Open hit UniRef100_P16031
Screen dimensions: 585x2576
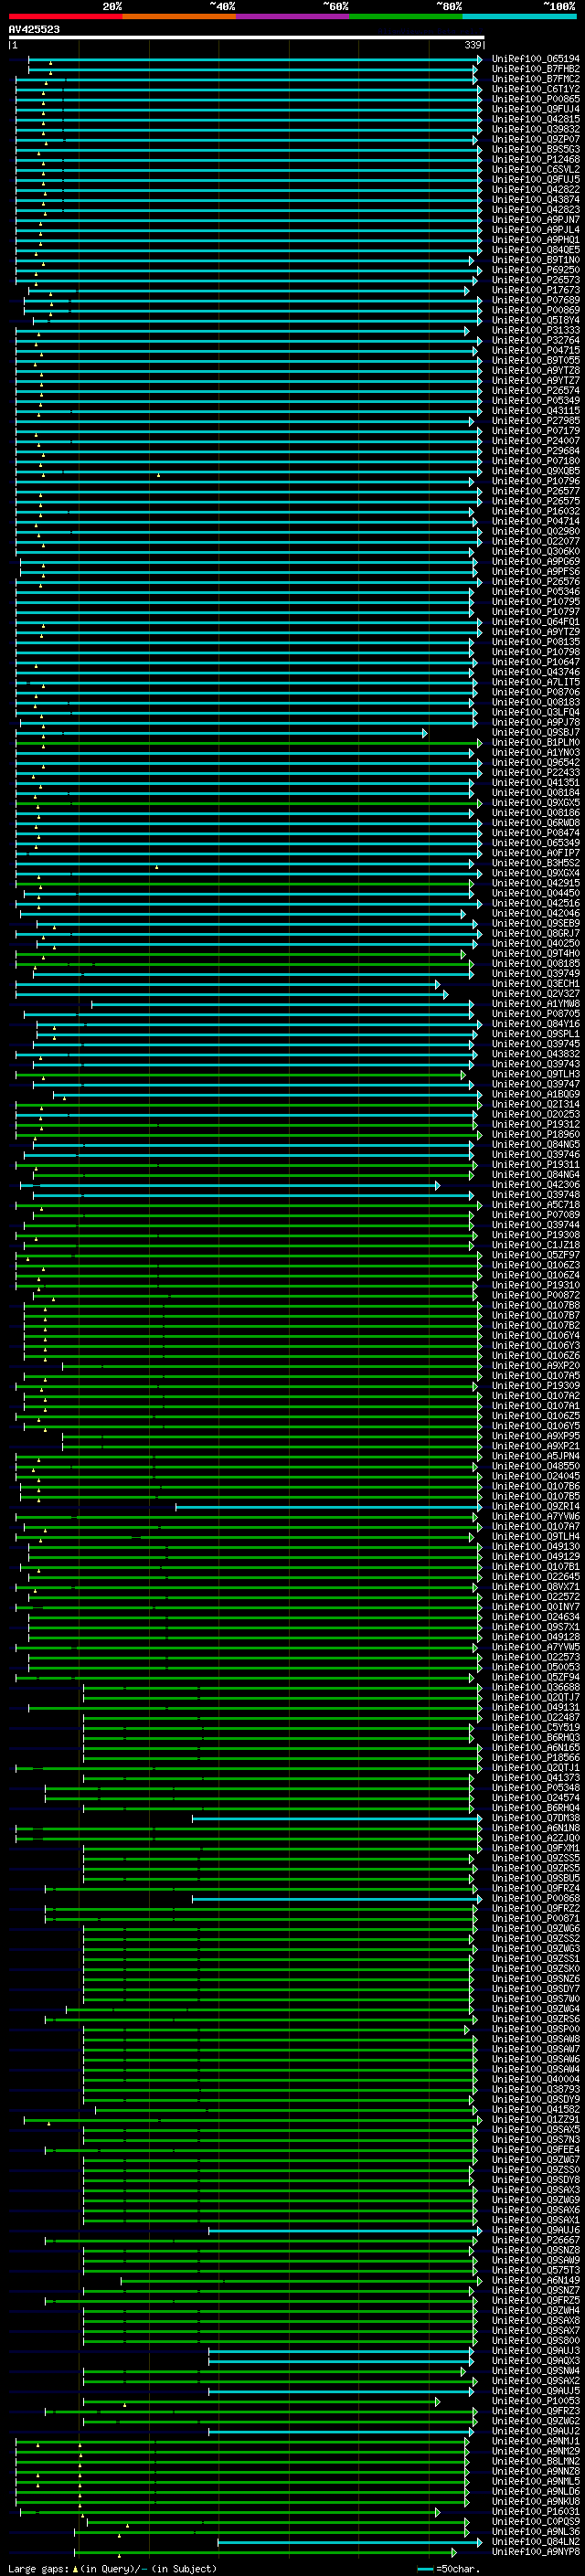click(x=535, y=2511)
